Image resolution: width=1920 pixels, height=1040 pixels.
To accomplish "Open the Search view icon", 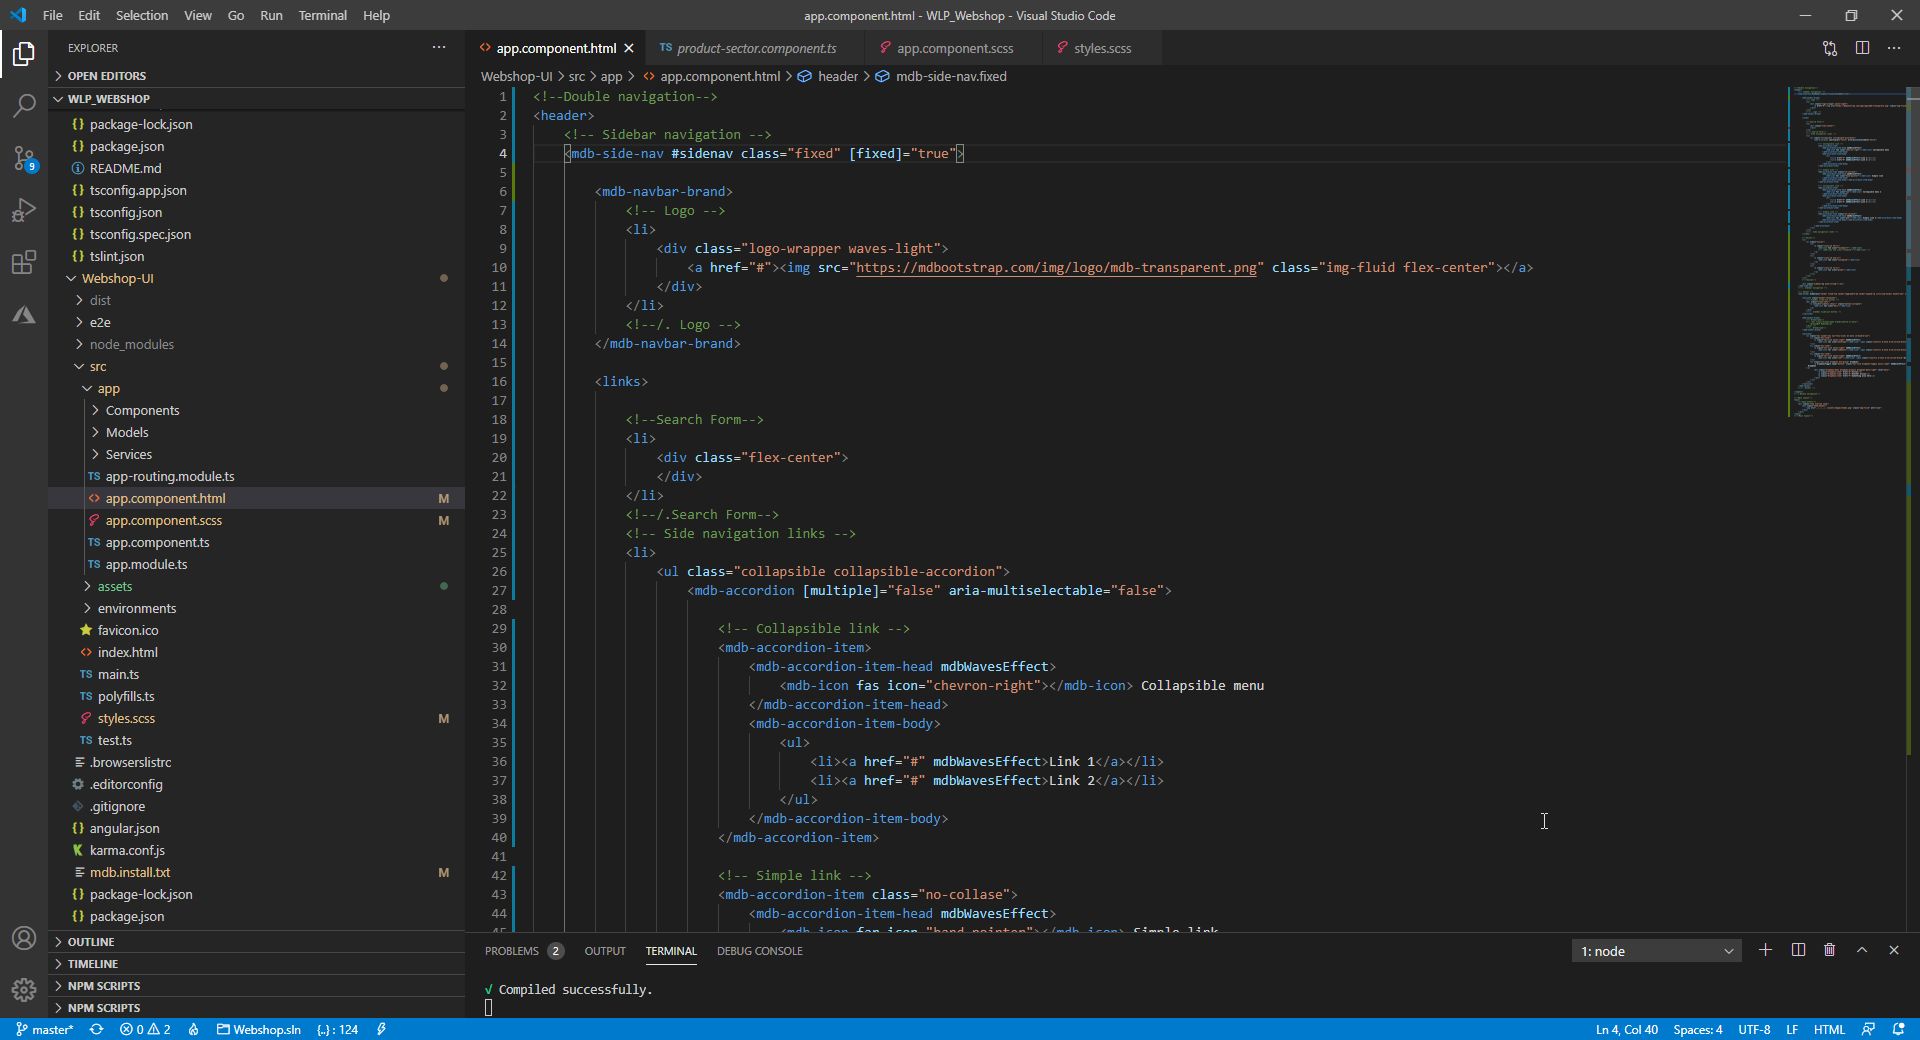I will tap(24, 105).
